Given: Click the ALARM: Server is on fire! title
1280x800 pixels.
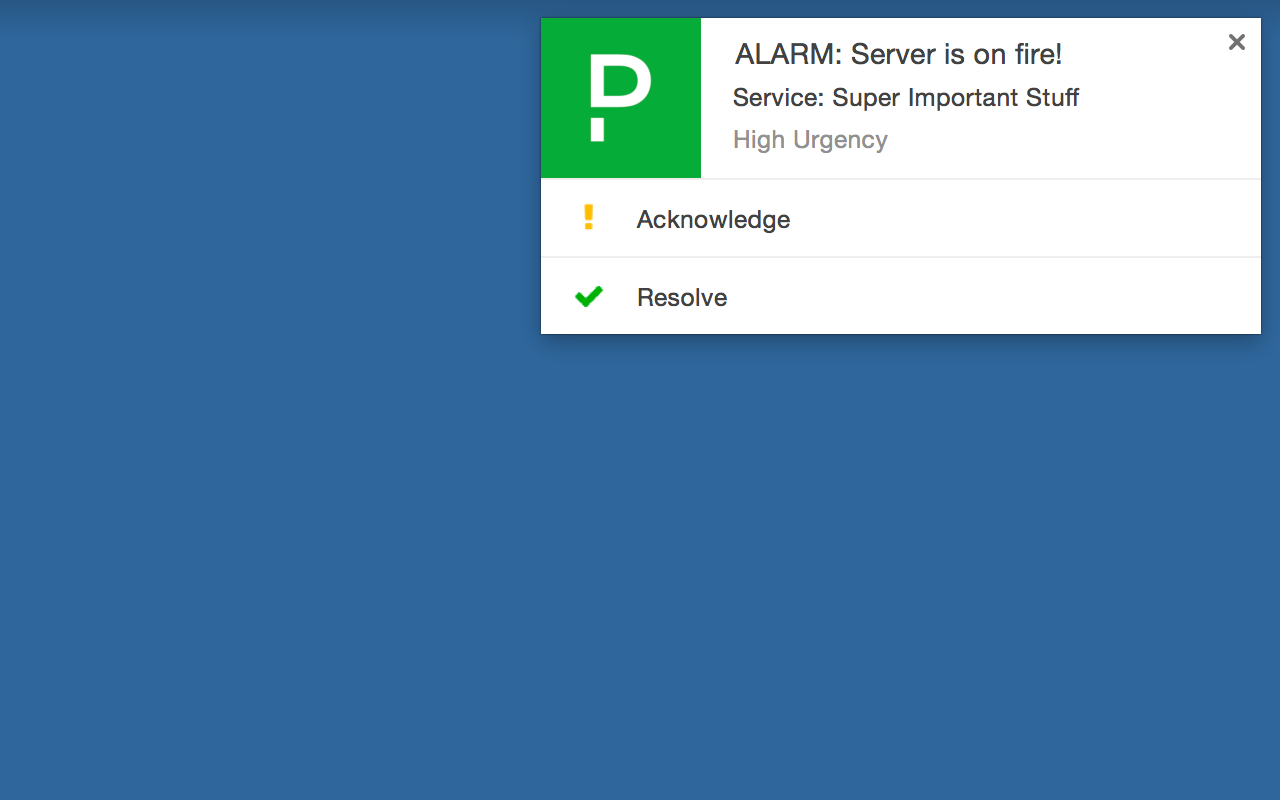Looking at the screenshot, I should click(898, 54).
